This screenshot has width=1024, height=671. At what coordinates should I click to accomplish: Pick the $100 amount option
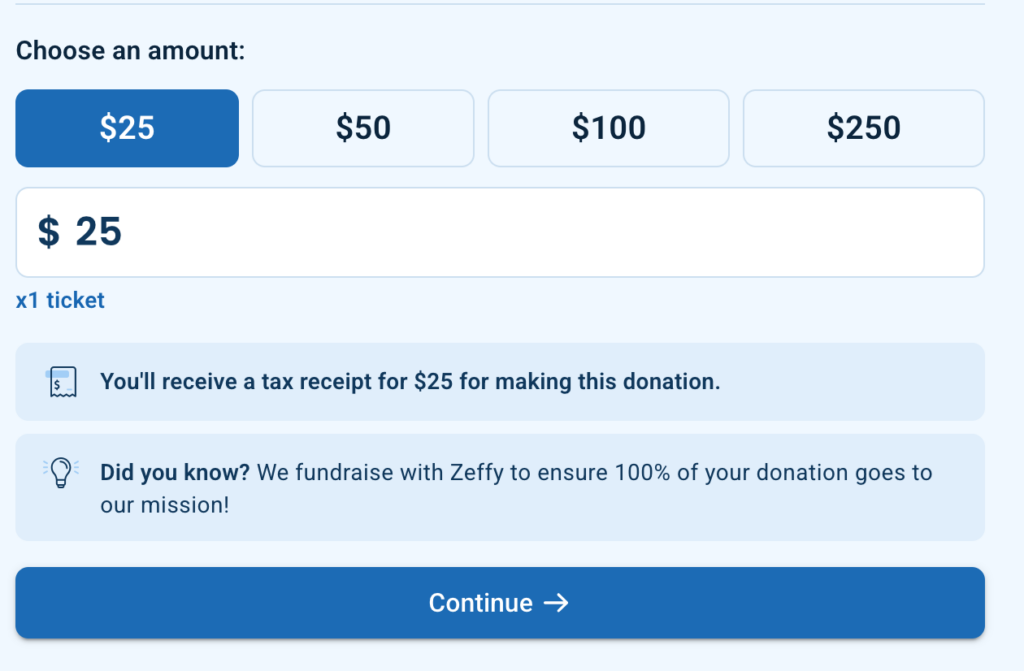(x=608, y=128)
